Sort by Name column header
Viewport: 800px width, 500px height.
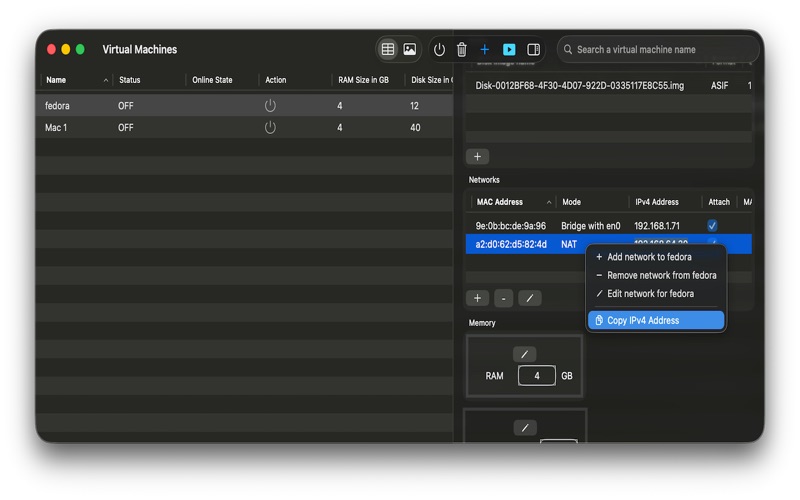[x=77, y=80]
